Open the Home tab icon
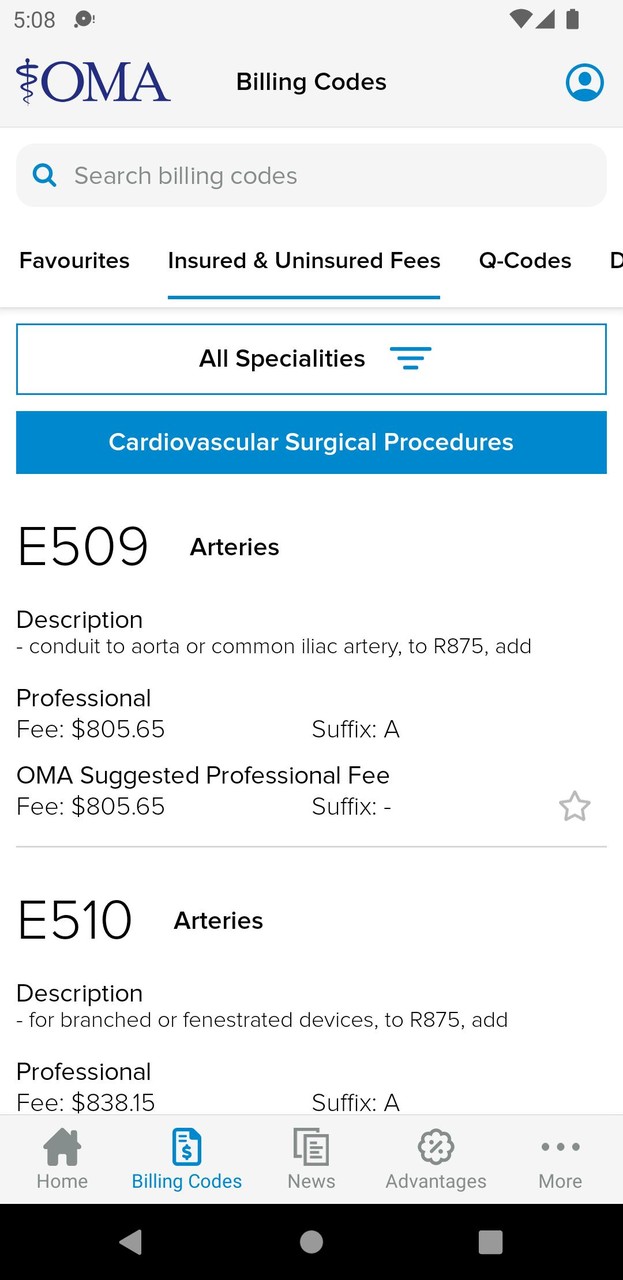Image resolution: width=623 pixels, height=1280 pixels. 62,1147
